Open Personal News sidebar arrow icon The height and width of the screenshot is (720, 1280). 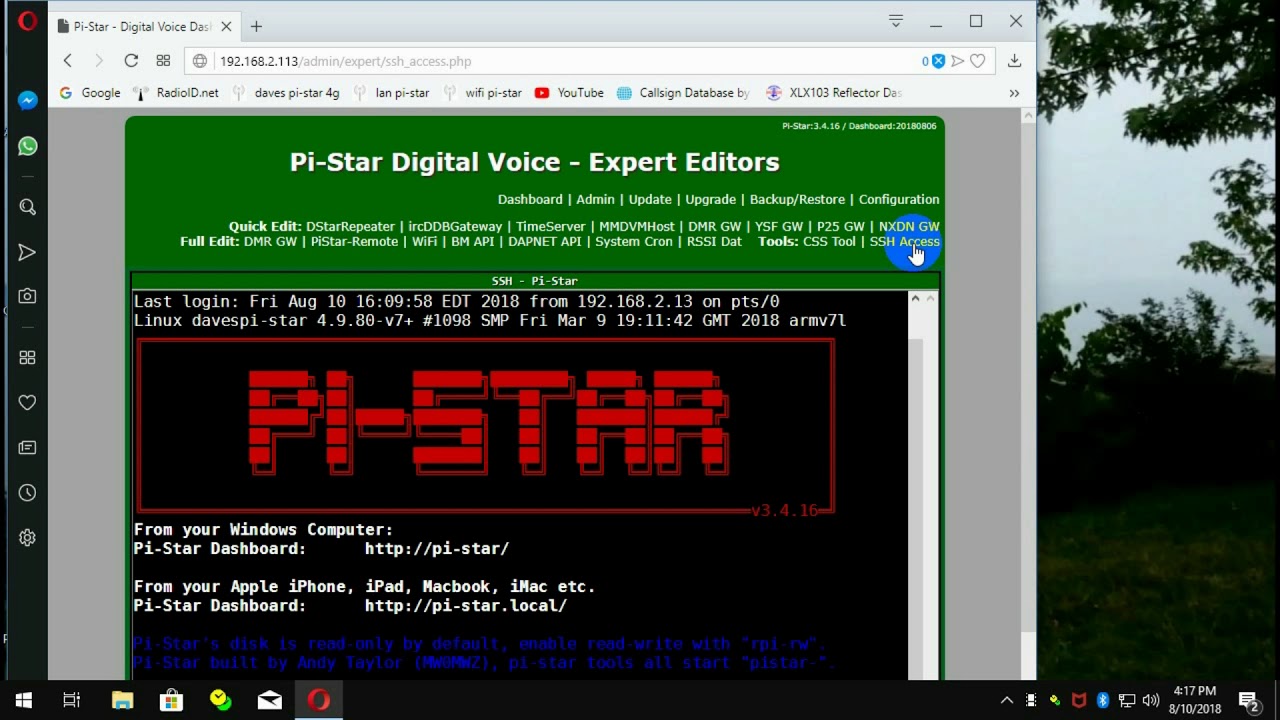pos(27,252)
